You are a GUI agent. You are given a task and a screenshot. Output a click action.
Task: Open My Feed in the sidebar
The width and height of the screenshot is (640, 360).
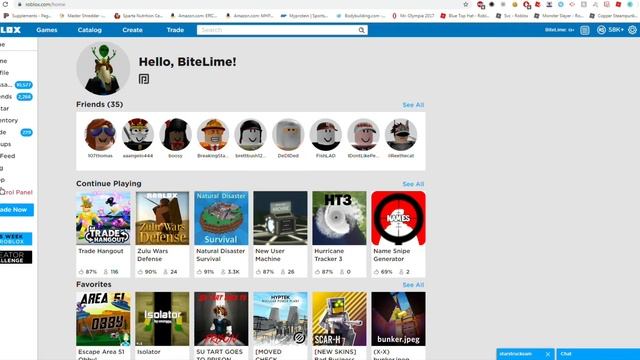tap(8, 156)
